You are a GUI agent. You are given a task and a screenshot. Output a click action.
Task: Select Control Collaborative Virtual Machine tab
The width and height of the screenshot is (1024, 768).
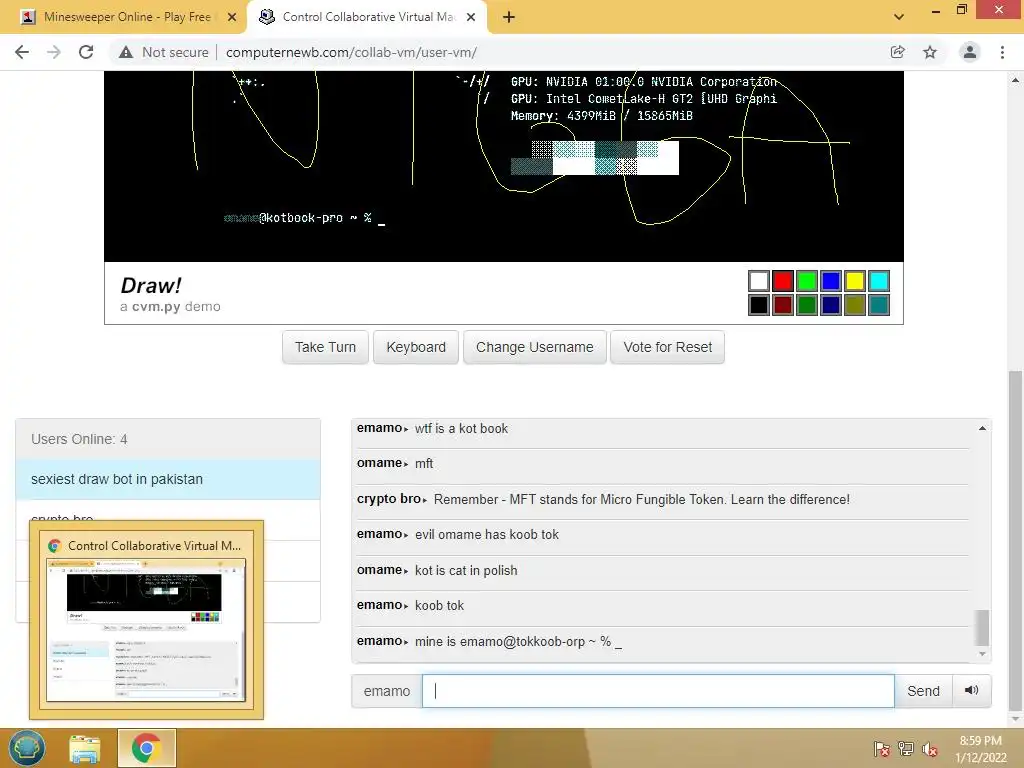click(x=367, y=18)
